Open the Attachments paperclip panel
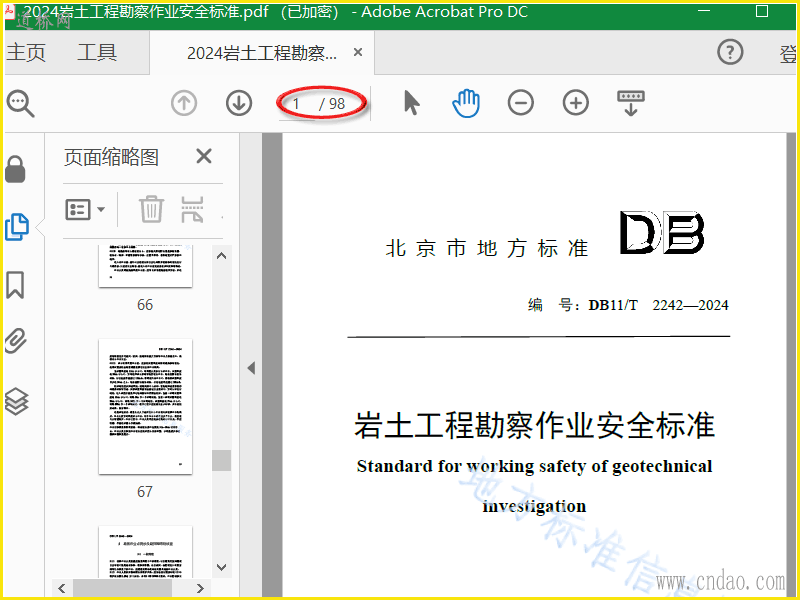The height and width of the screenshot is (600, 800). [16, 341]
